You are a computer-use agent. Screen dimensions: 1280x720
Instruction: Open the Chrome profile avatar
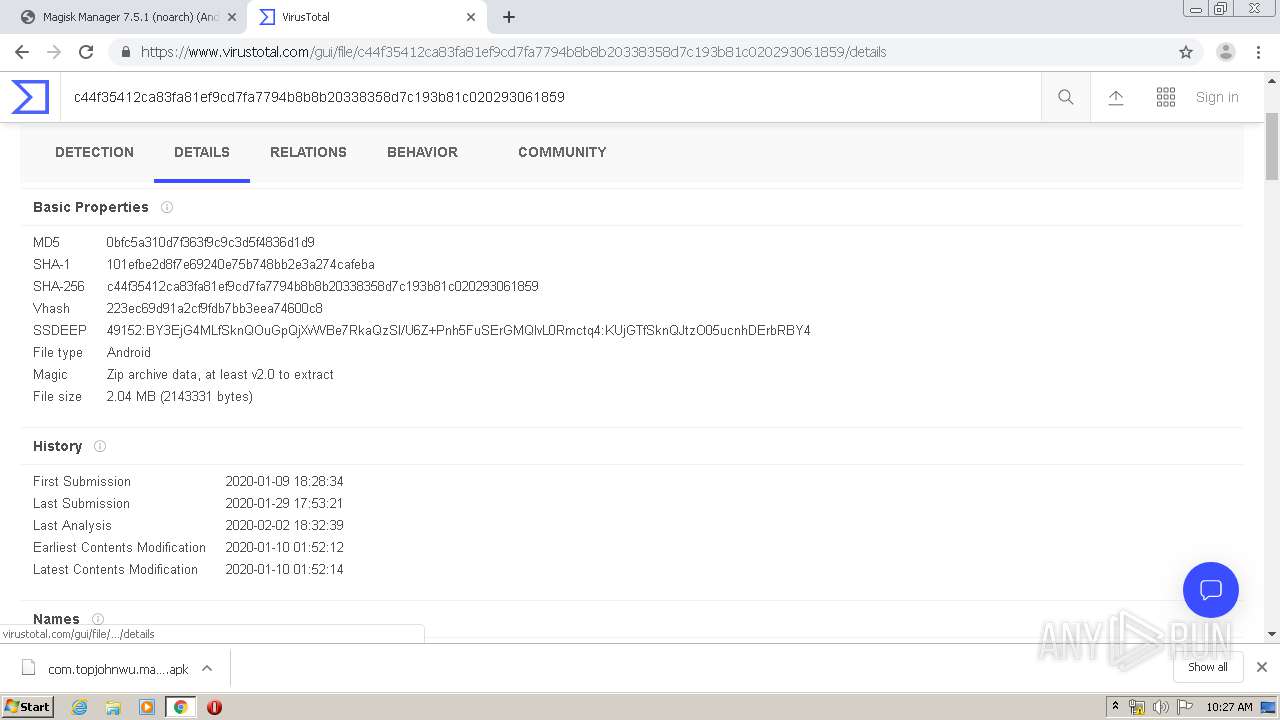[1226, 52]
